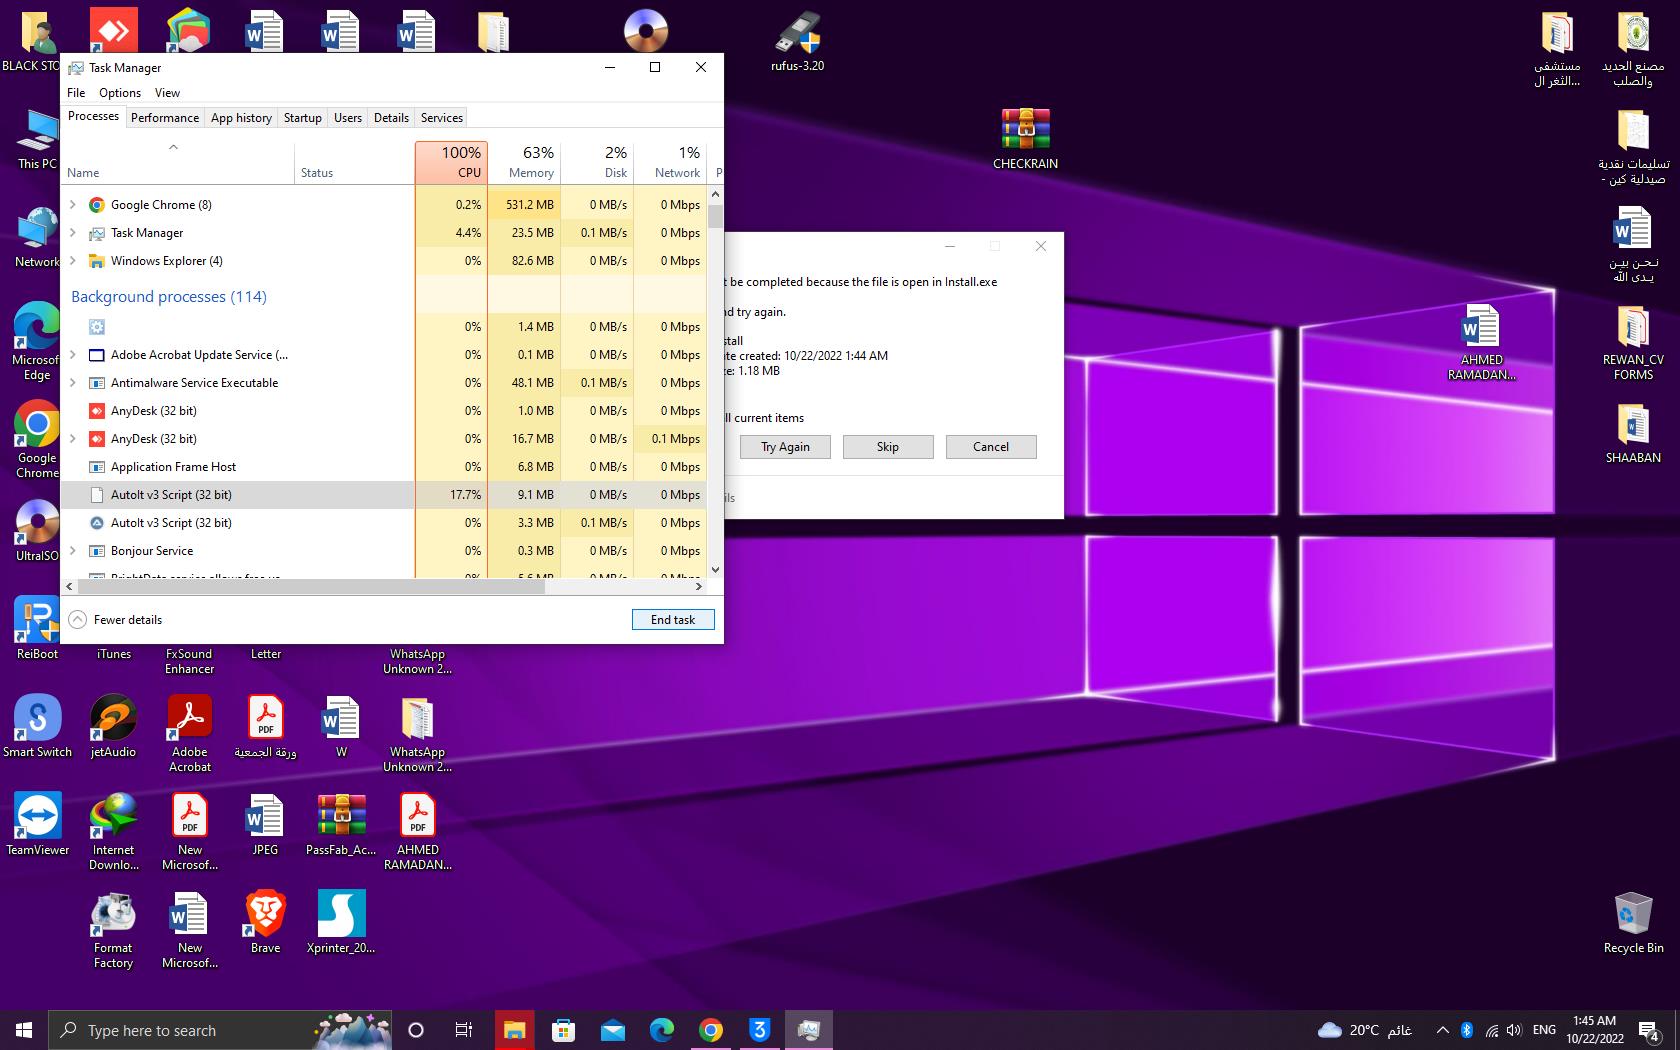Screen dimensions: 1680x1050
Task: Open Adobe Acrobat desktop shortcut
Action: pos(190,719)
